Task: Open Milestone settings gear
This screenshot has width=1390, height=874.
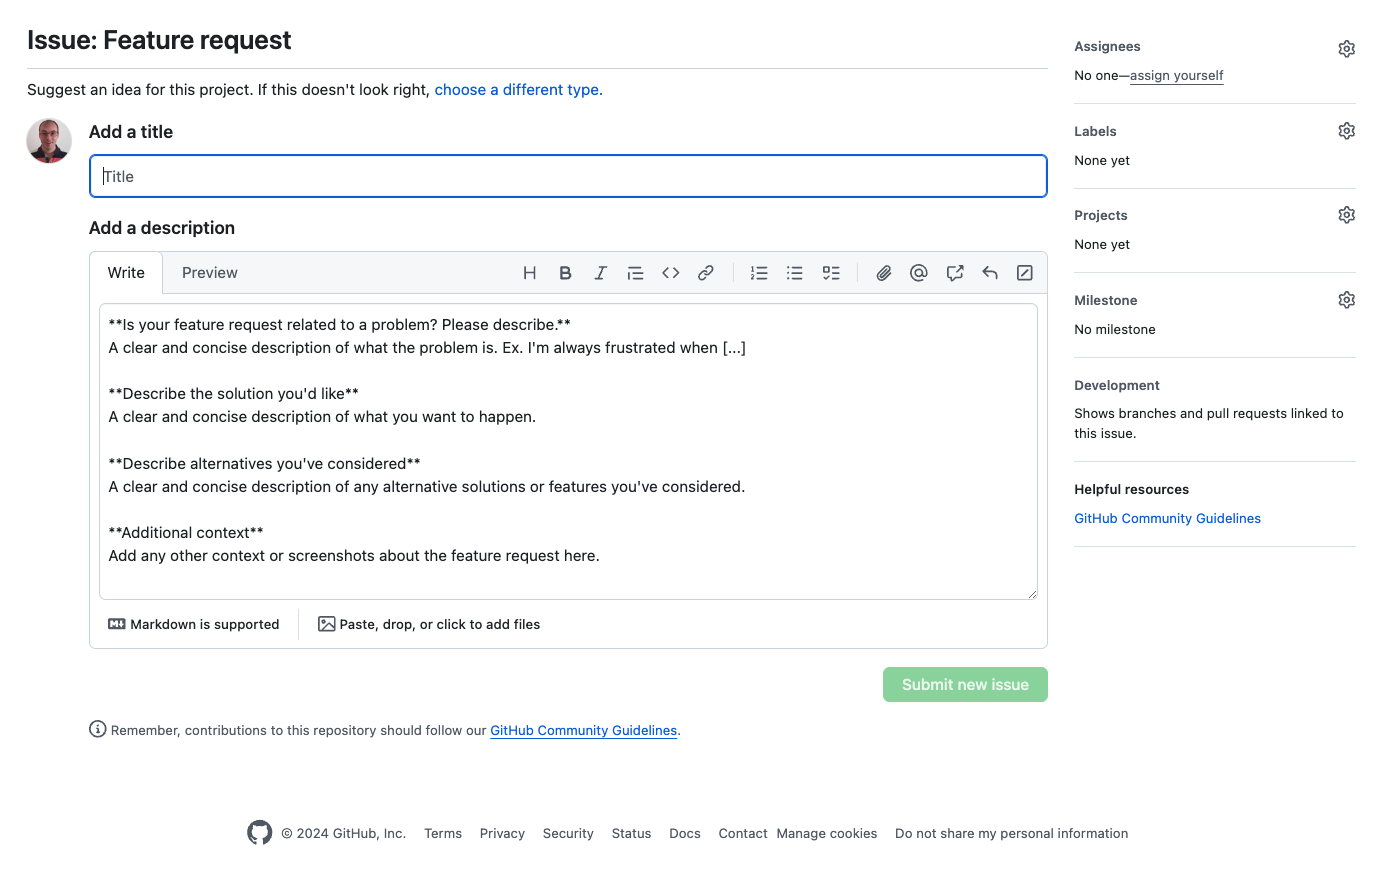Action: pos(1347,300)
